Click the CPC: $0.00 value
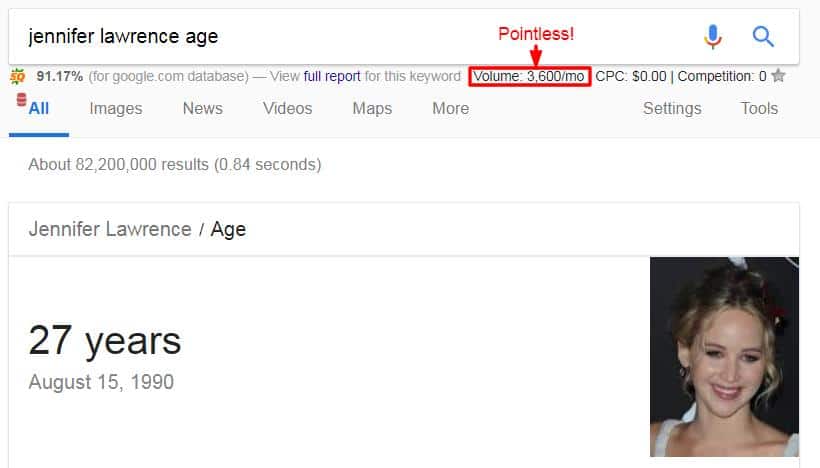The image size is (820, 468). [631, 76]
